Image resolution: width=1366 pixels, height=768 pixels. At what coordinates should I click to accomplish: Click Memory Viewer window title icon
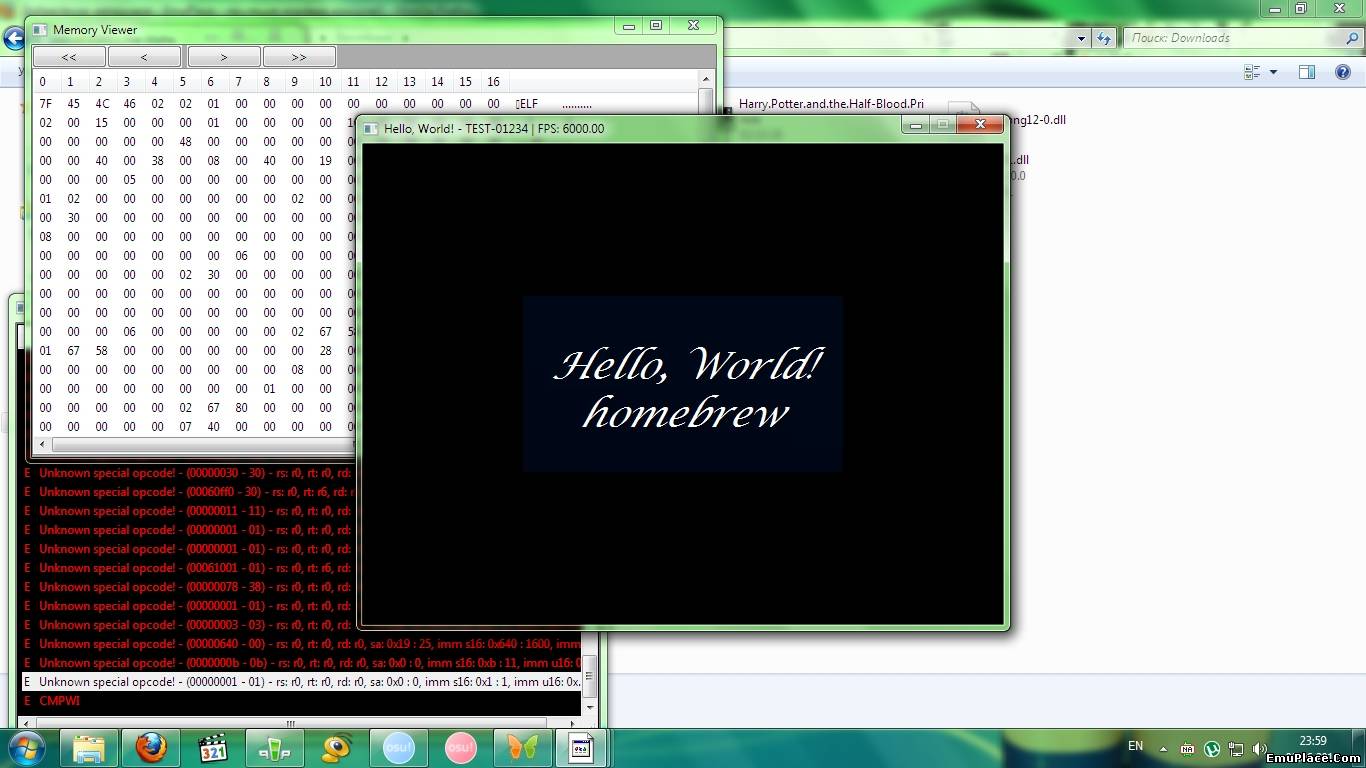40,29
